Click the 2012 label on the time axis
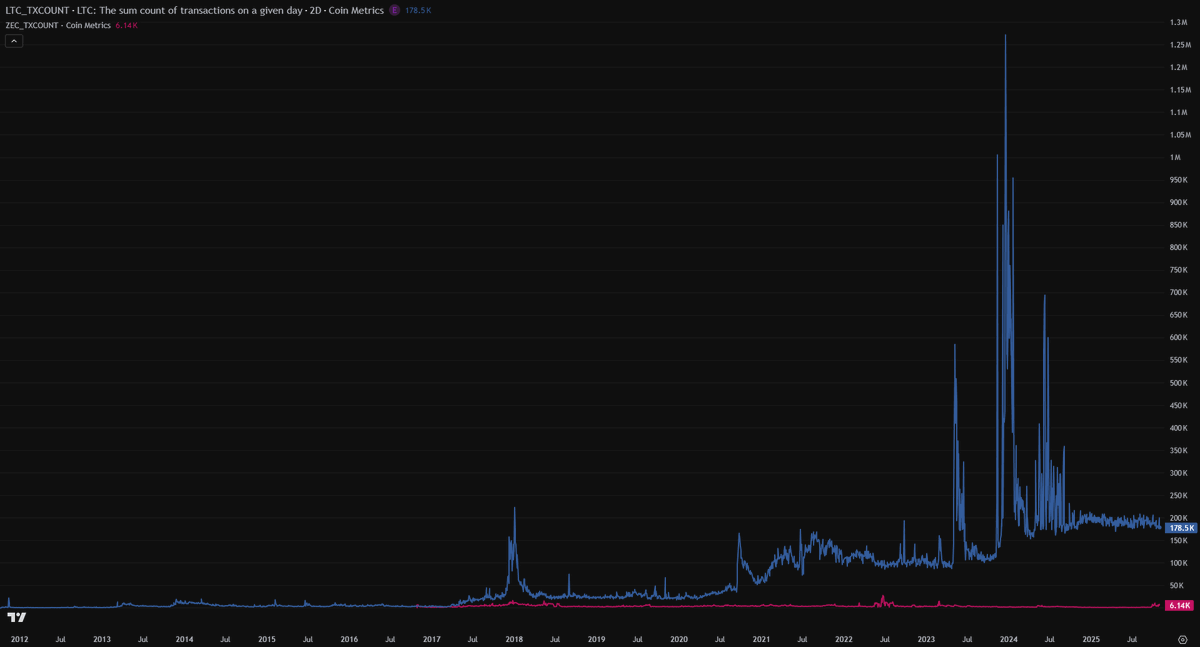Viewport: 1200px width, 647px height. coord(21,638)
